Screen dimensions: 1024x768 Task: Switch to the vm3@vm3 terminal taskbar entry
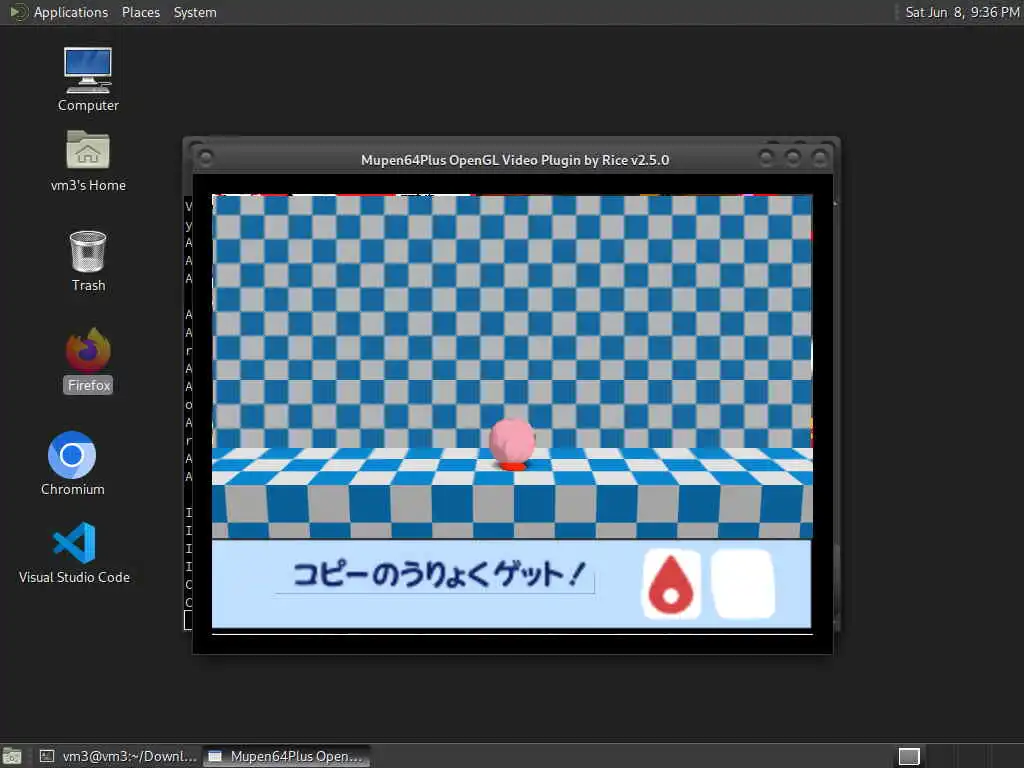(x=118, y=756)
